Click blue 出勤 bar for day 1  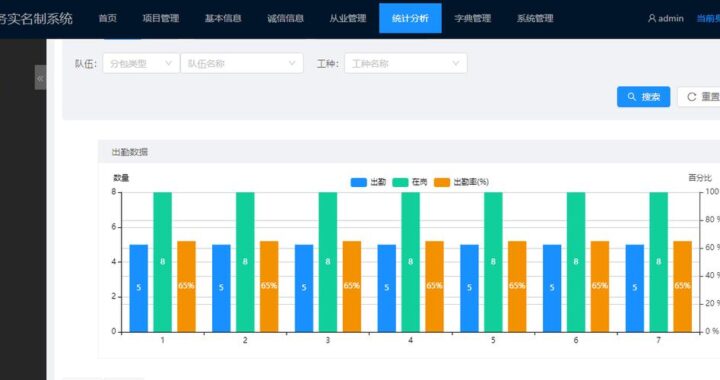point(139,288)
